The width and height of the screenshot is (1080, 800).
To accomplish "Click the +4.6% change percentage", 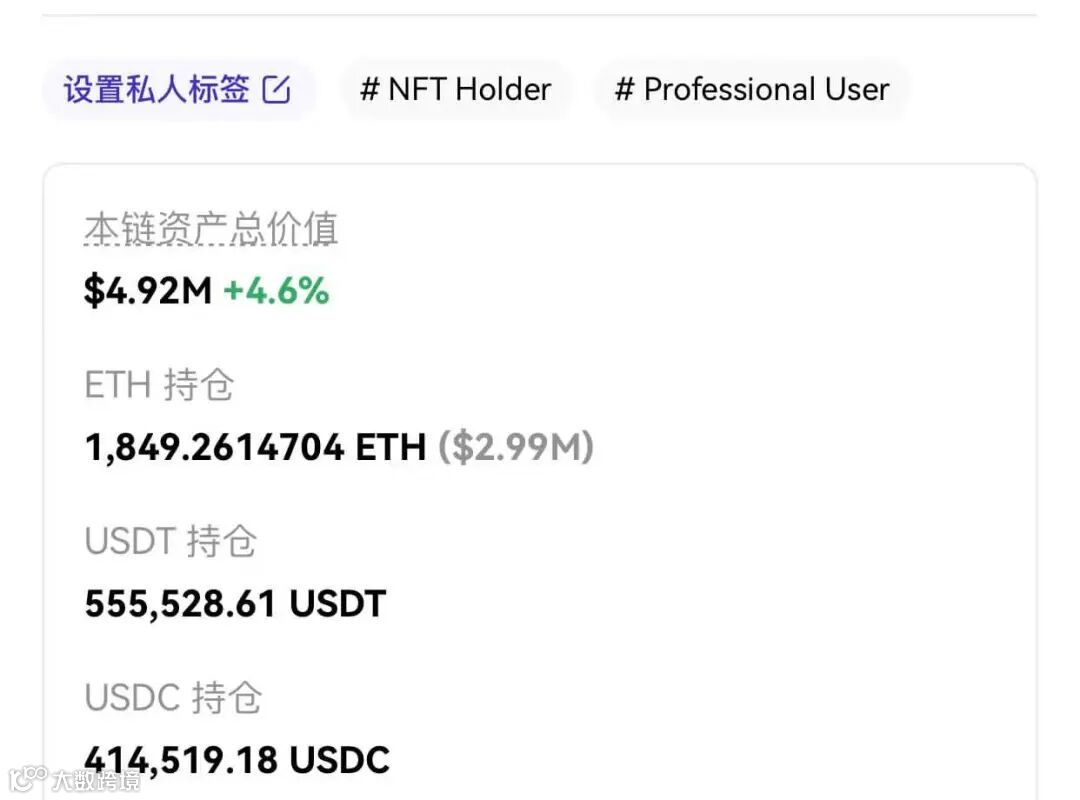I will (x=276, y=290).
